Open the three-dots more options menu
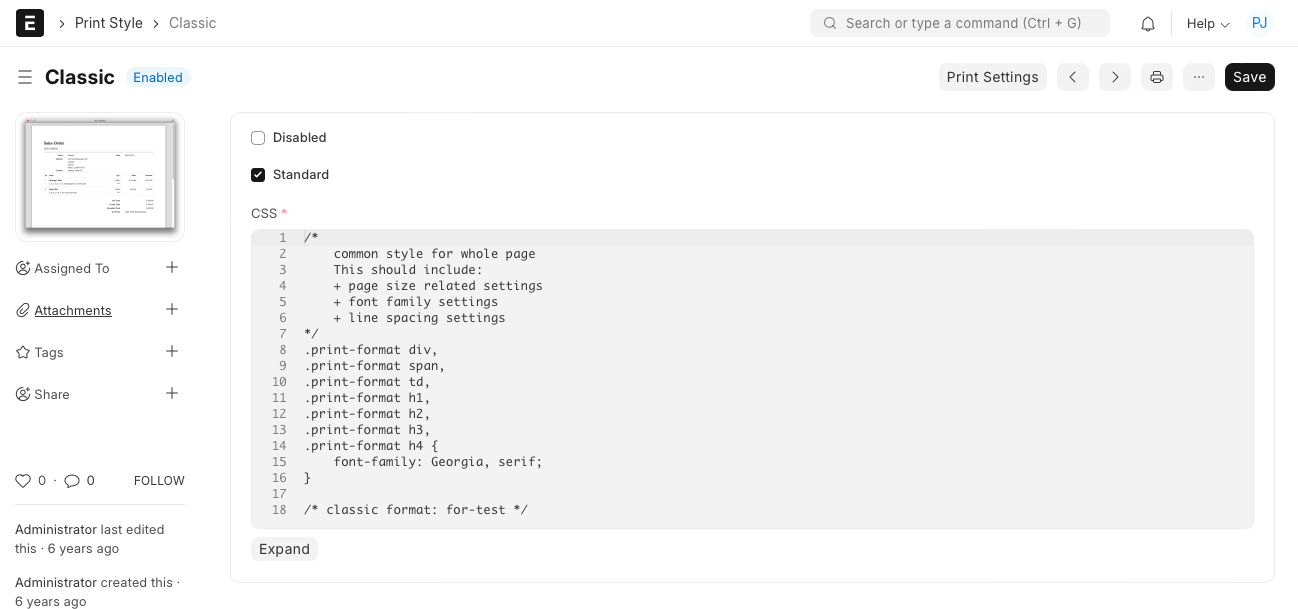 pos(1199,77)
